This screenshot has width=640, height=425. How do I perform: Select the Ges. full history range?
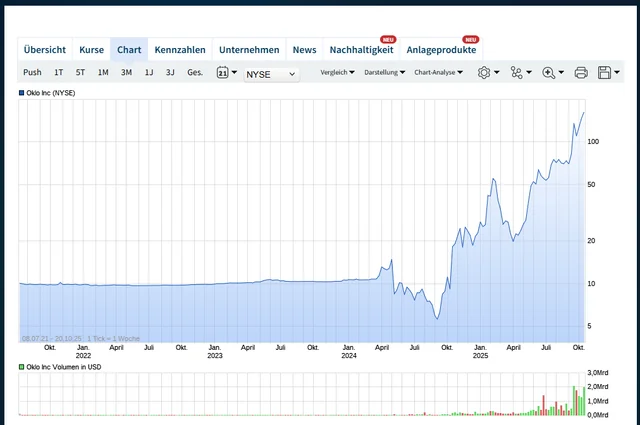(x=195, y=73)
